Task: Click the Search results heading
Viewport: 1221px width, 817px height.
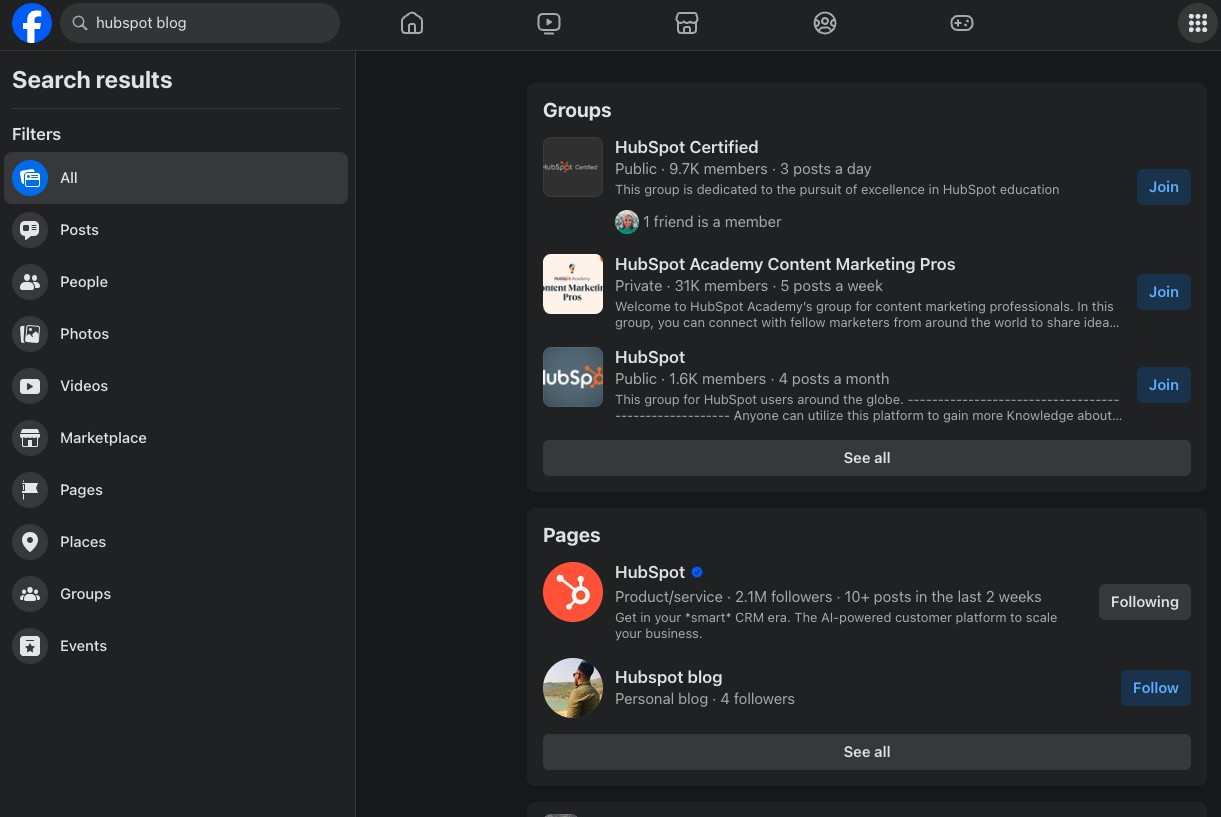Action: coord(92,80)
